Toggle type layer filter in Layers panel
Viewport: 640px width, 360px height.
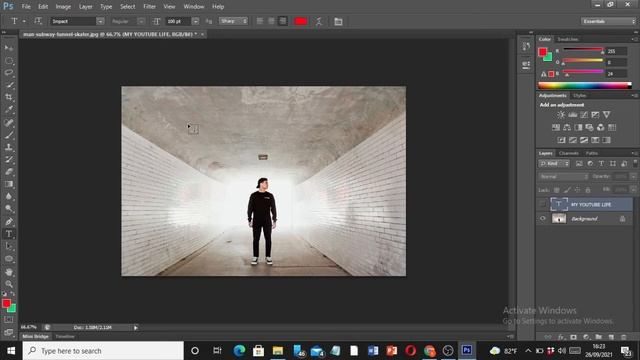pos(601,163)
